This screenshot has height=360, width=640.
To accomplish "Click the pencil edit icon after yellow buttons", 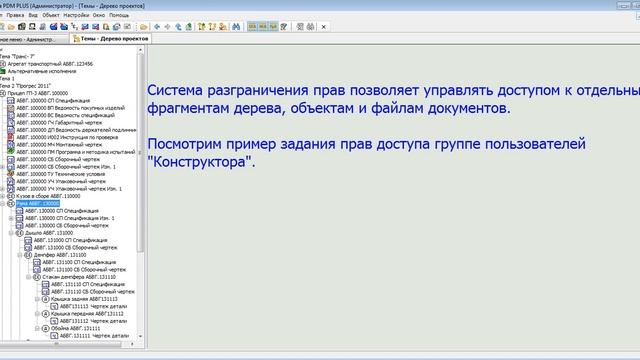I will pos(284,27).
